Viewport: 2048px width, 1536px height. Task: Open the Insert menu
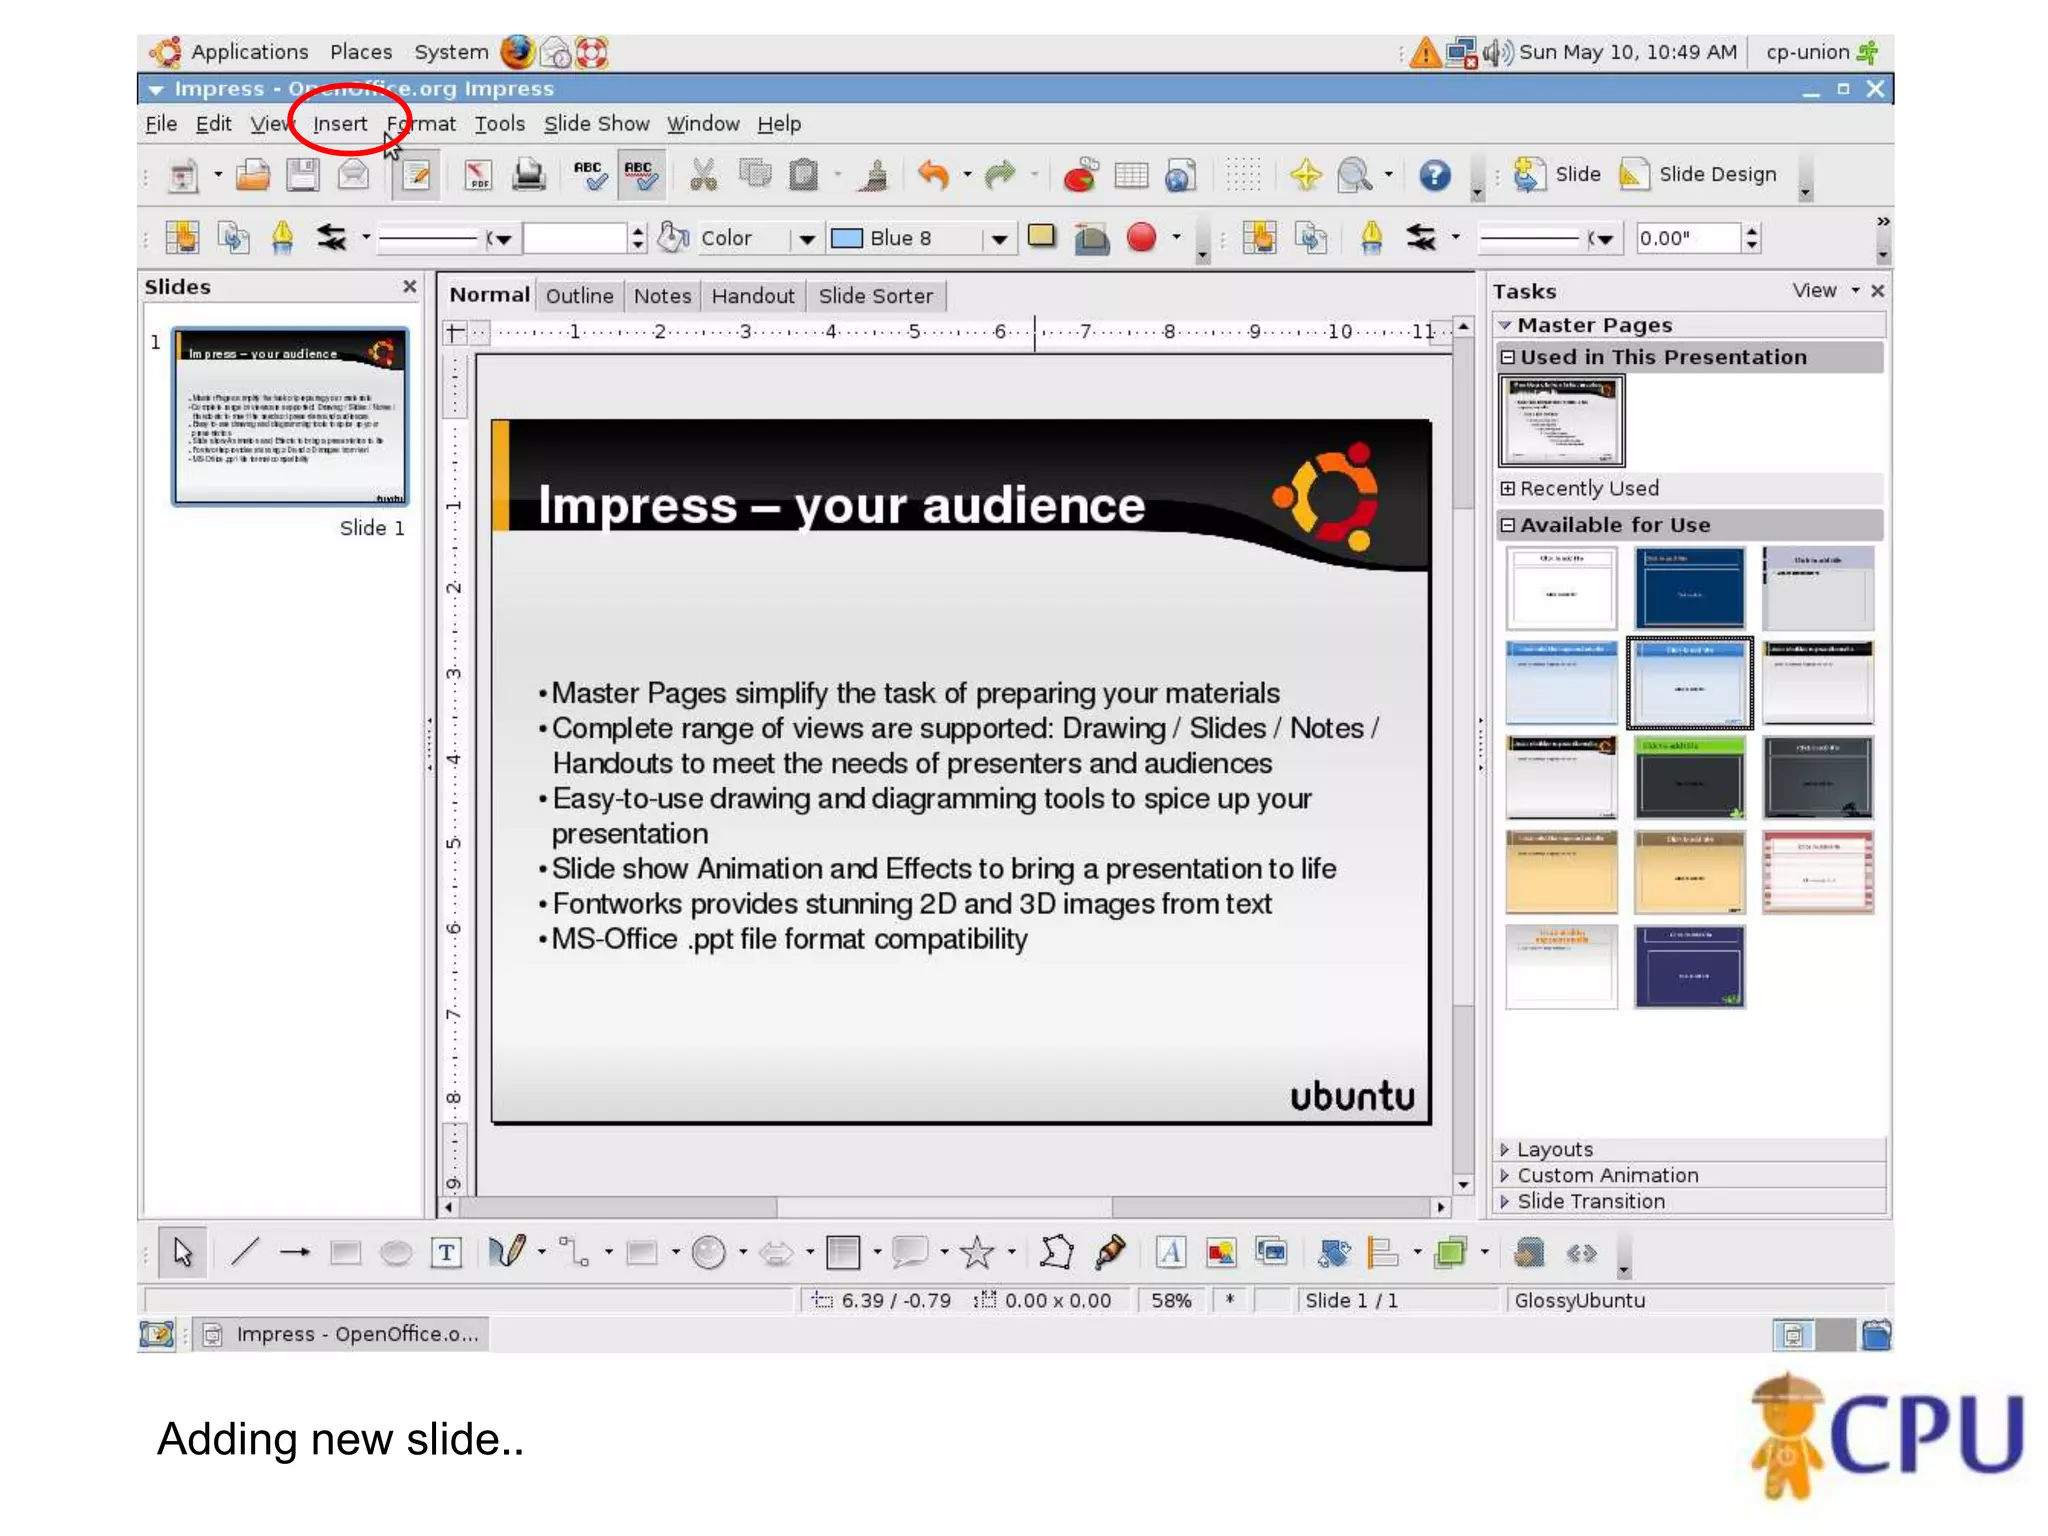pos(340,124)
